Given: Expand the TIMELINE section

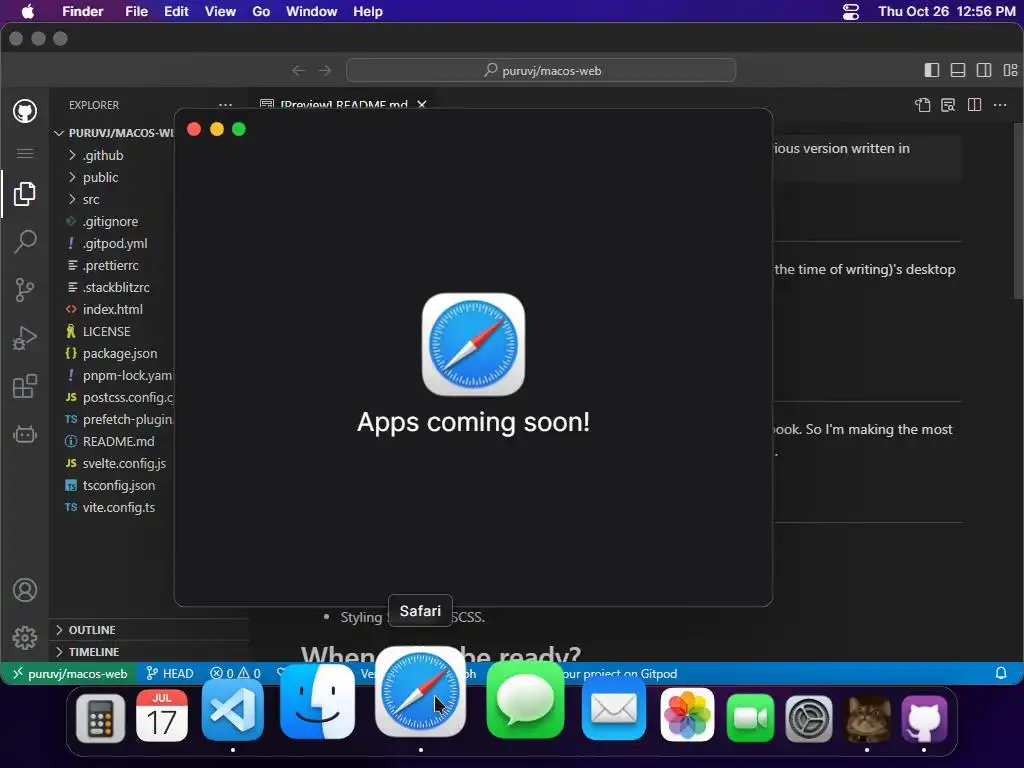Looking at the screenshot, I should tap(149, 652).
